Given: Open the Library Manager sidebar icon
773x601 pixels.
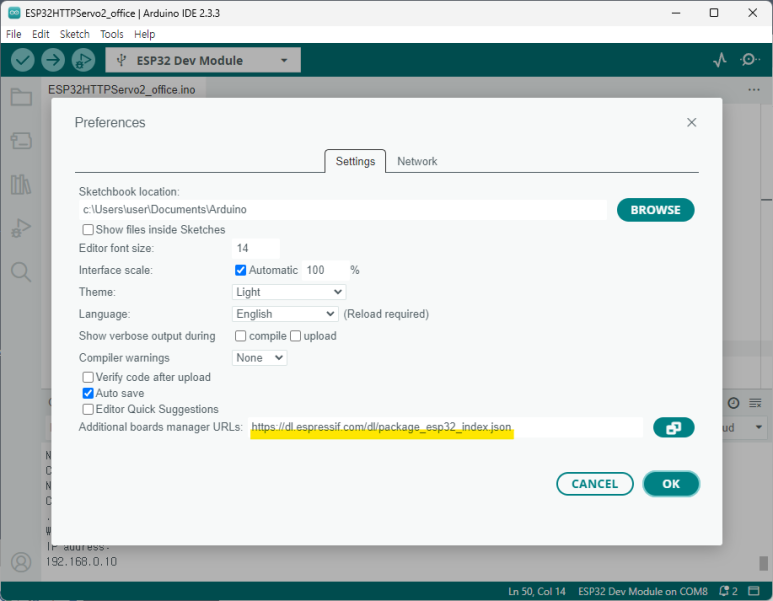Looking at the screenshot, I should 21,184.
